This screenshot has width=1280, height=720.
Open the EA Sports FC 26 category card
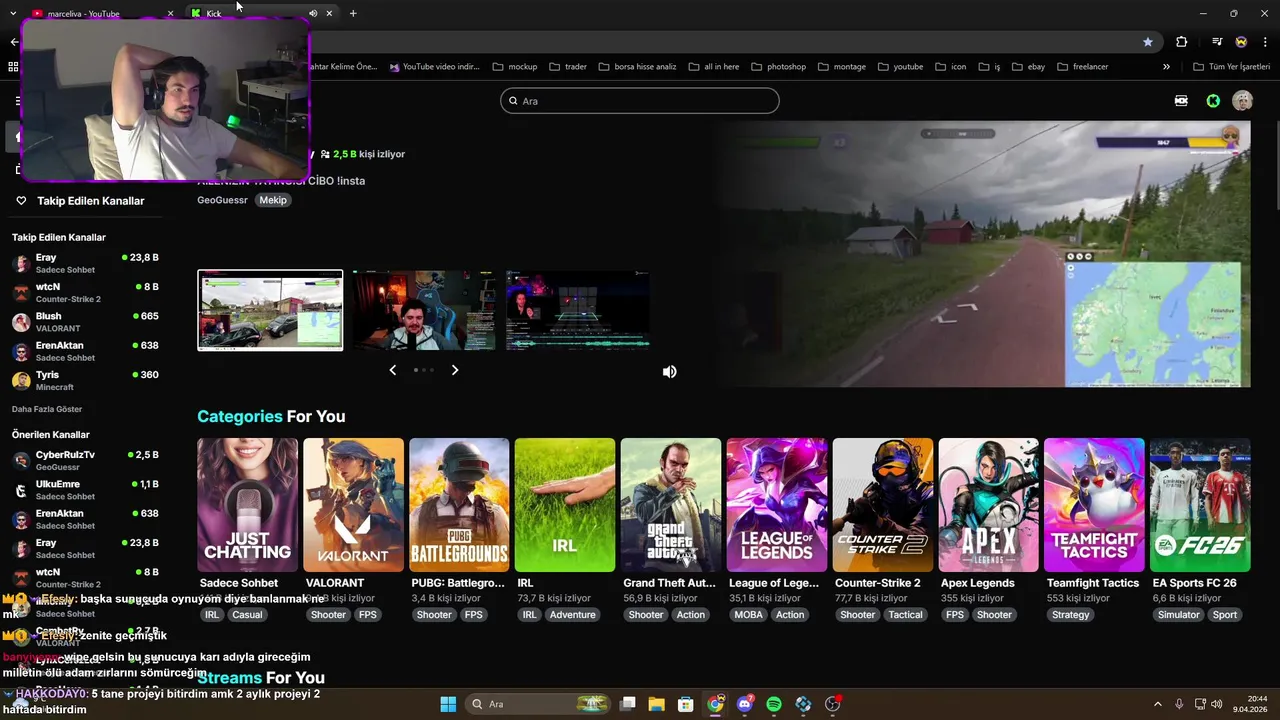[1200, 505]
